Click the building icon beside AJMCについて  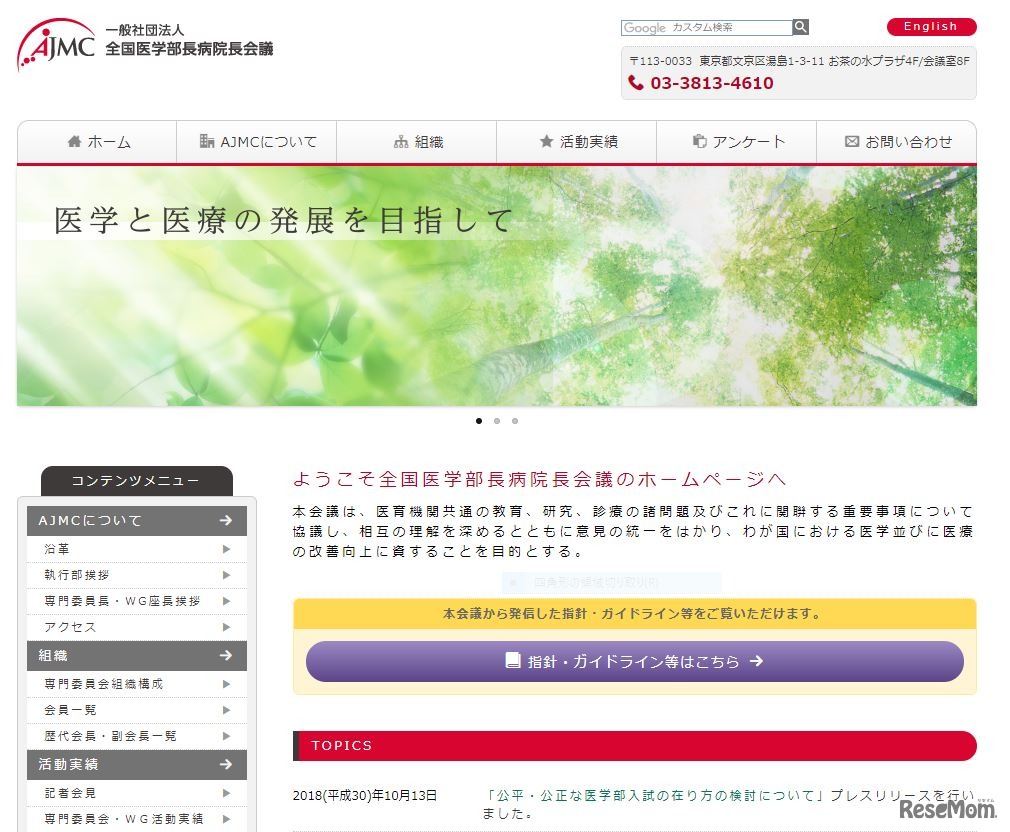207,142
